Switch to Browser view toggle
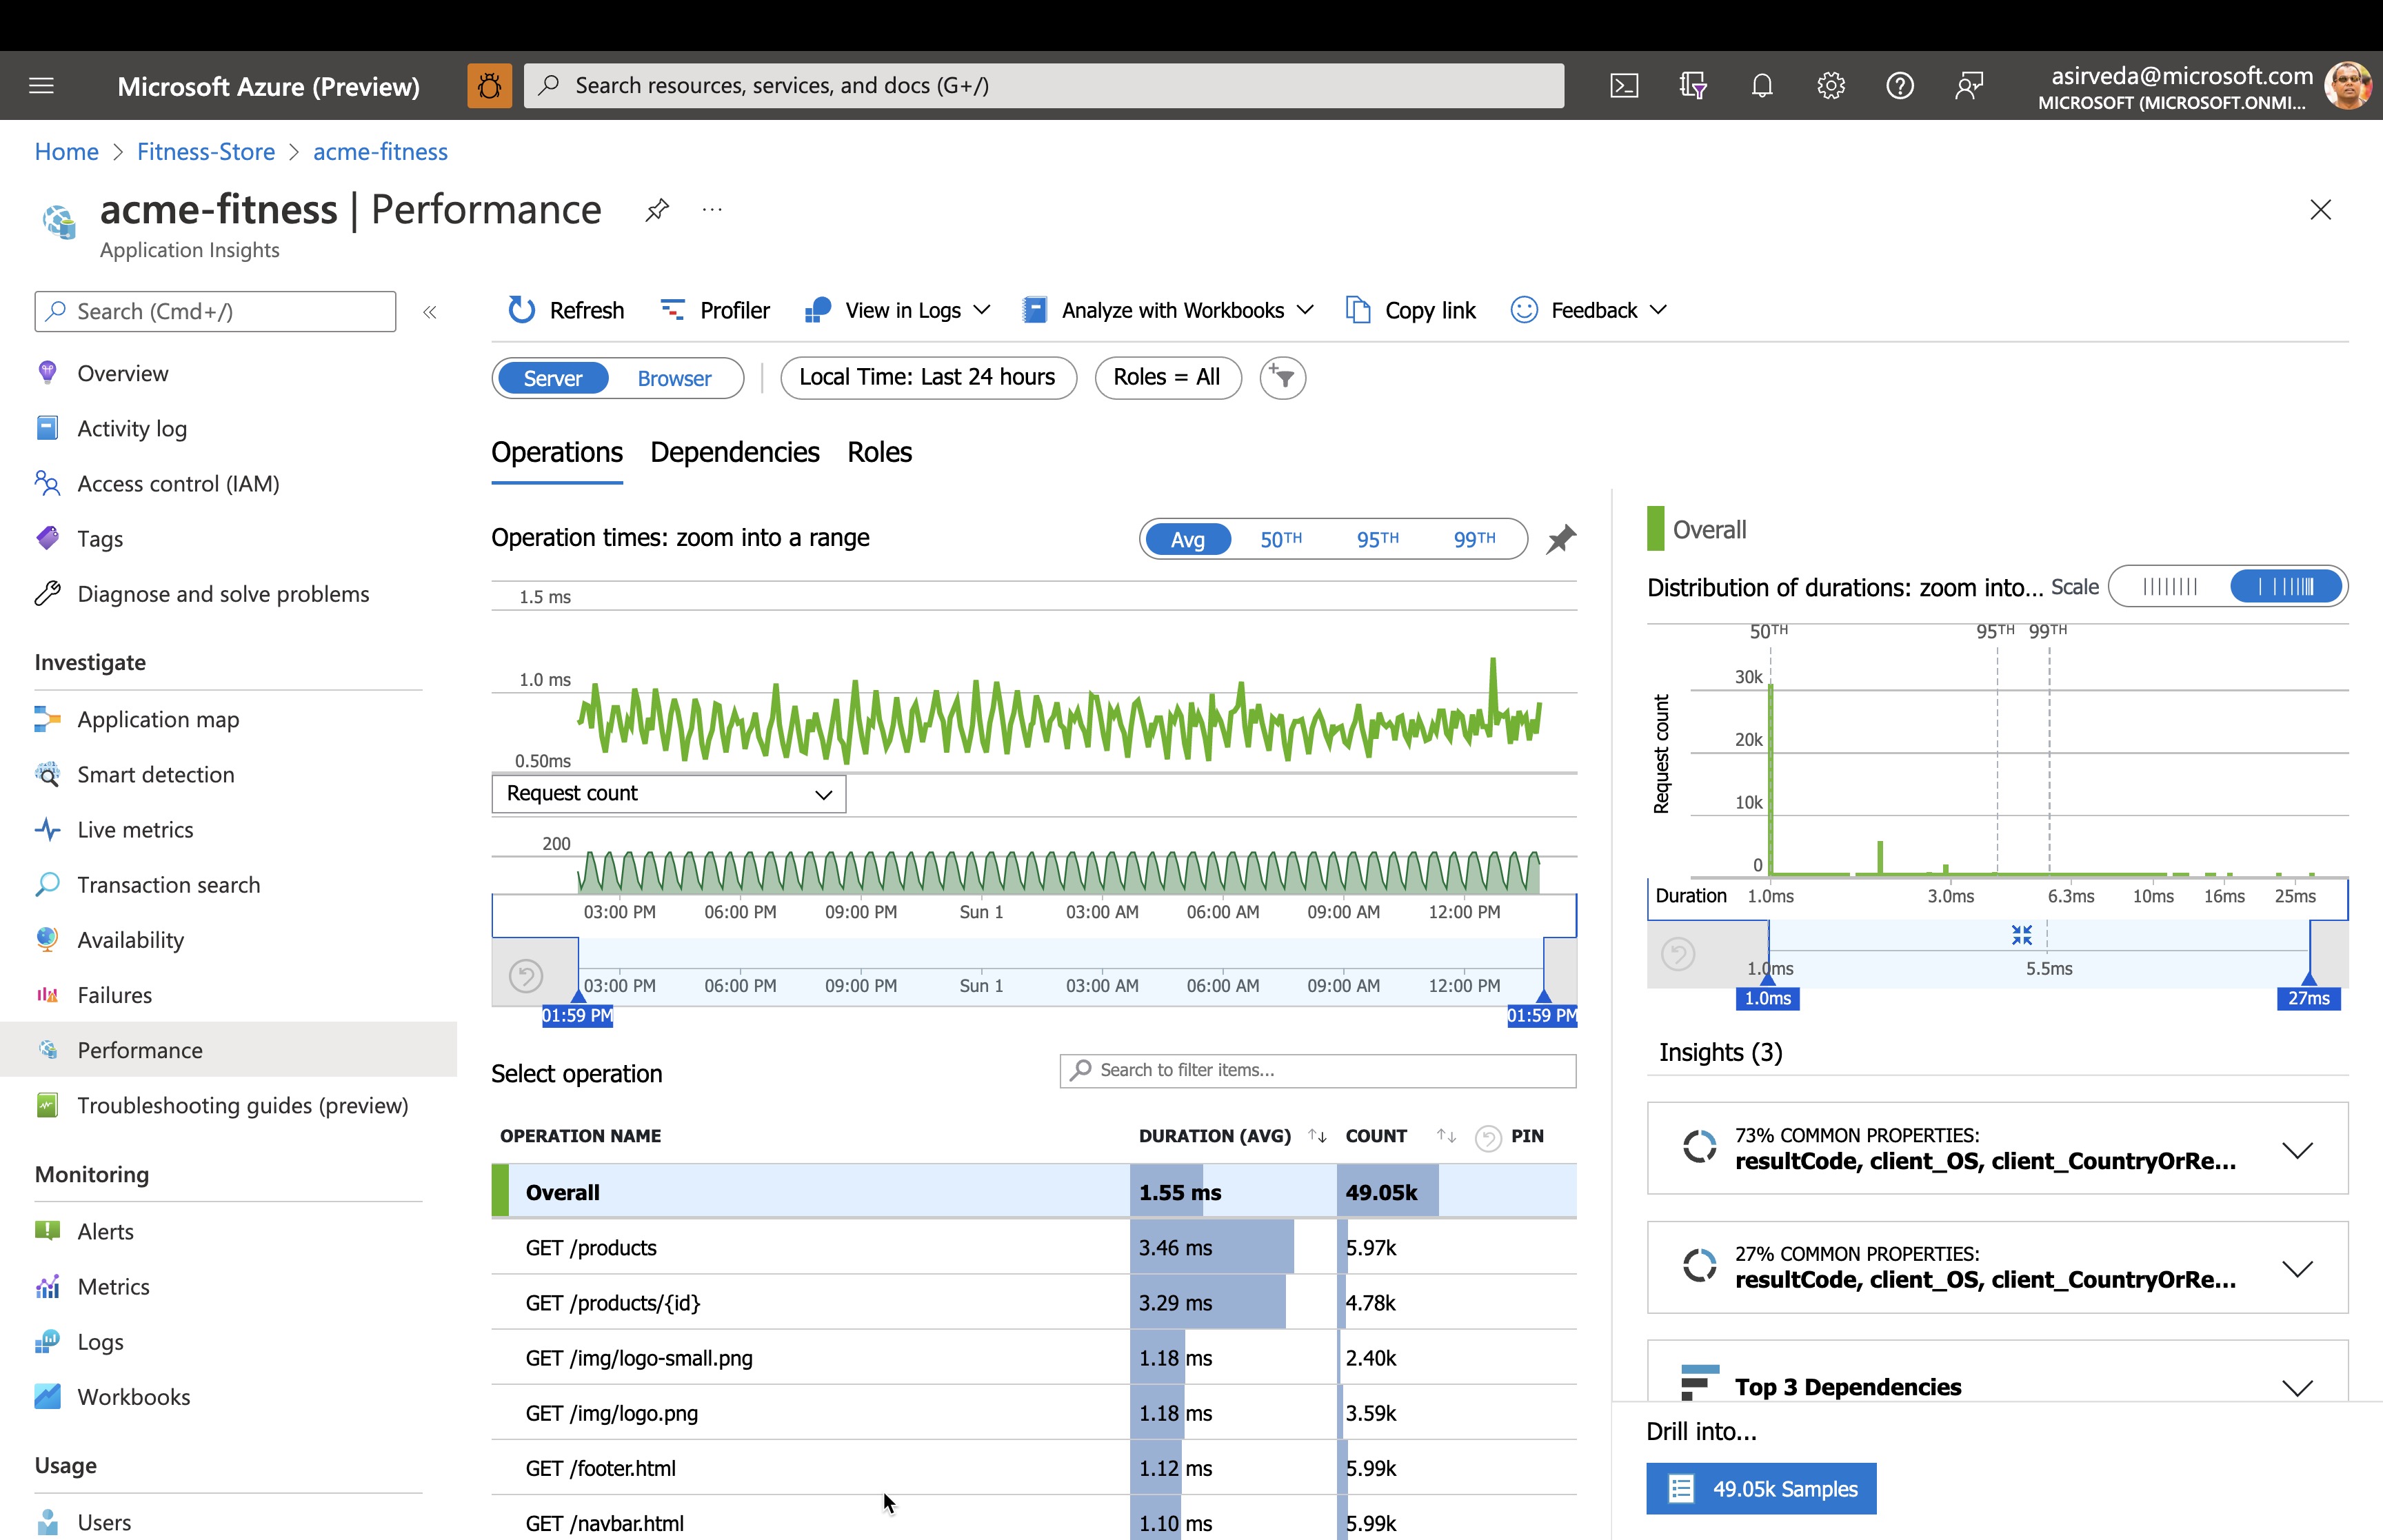Screen dimensions: 2383x1540 point(674,378)
